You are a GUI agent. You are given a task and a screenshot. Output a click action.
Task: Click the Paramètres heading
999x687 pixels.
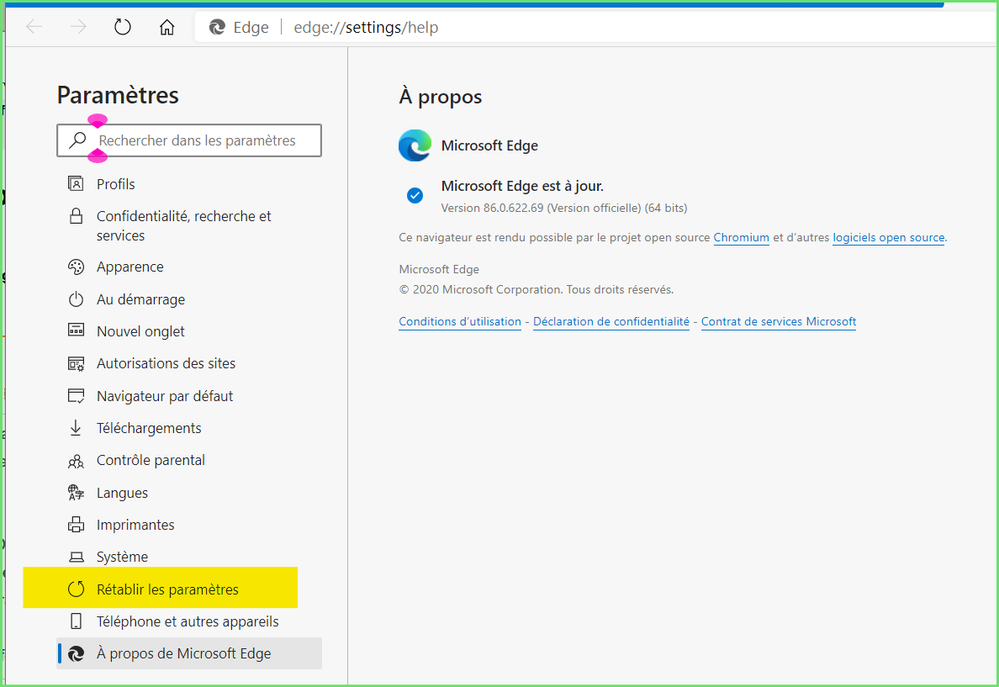click(x=118, y=95)
